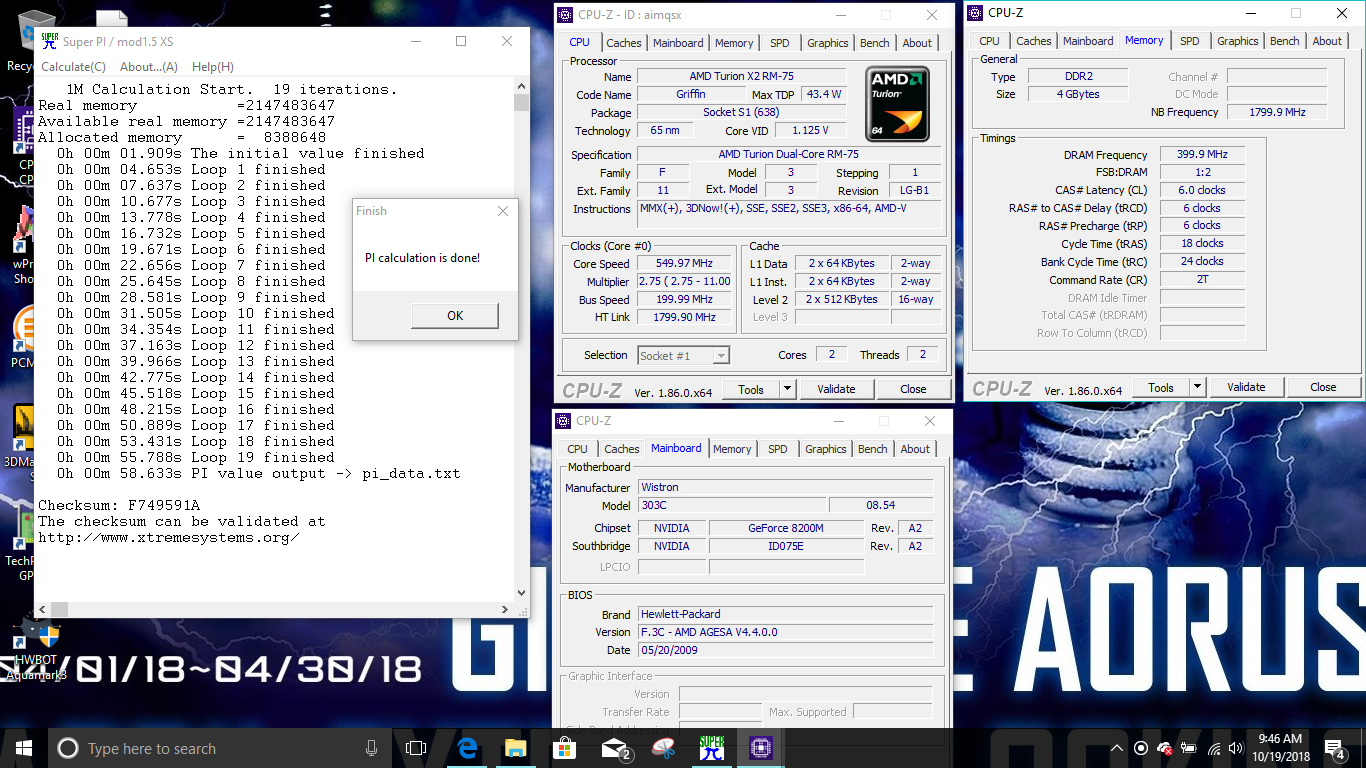The height and width of the screenshot is (768, 1366).
Task: Click OK in the Finish dialog
Action: pos(455,315)
